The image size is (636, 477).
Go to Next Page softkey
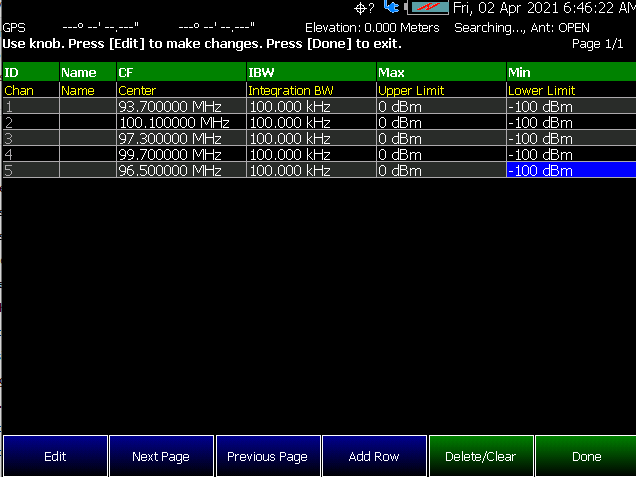(161, 456)
